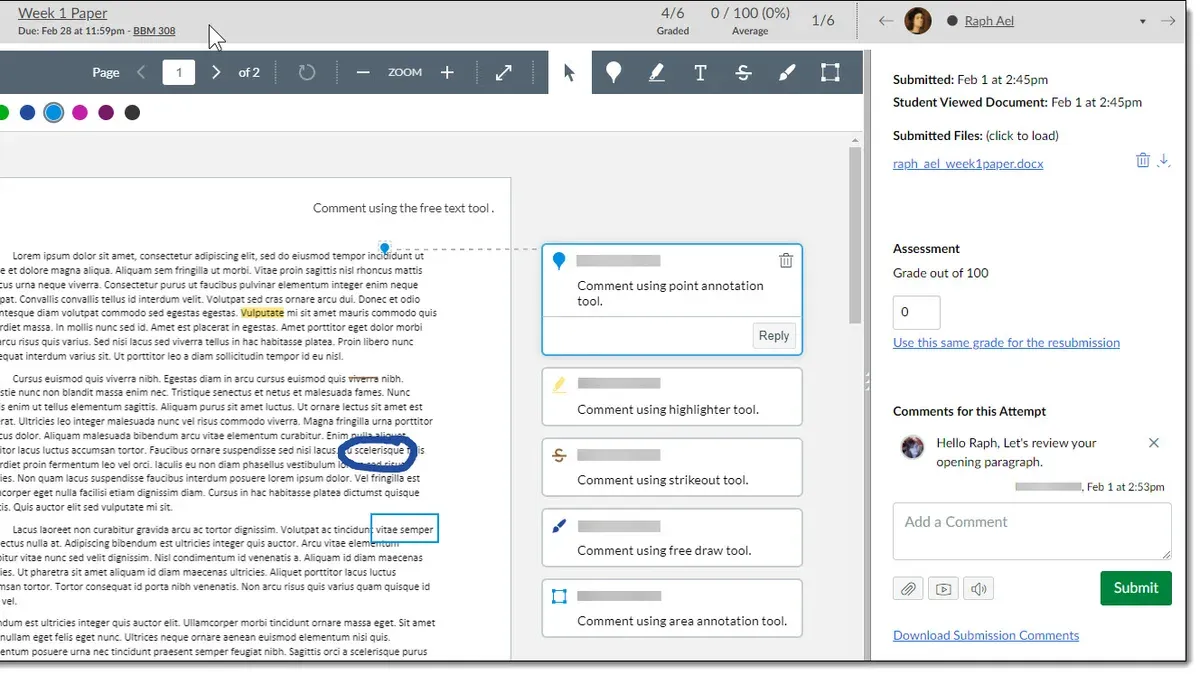Delete the submitted file raph_ael_week1paper.docx
Screen dimensions: 1200x675
(x=1142, y=160)
